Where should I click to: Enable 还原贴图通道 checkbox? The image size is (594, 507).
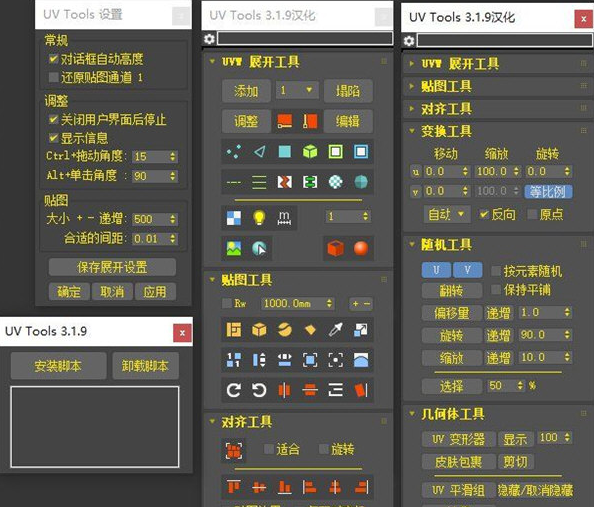pyautogui.click(x=53, y=77)
